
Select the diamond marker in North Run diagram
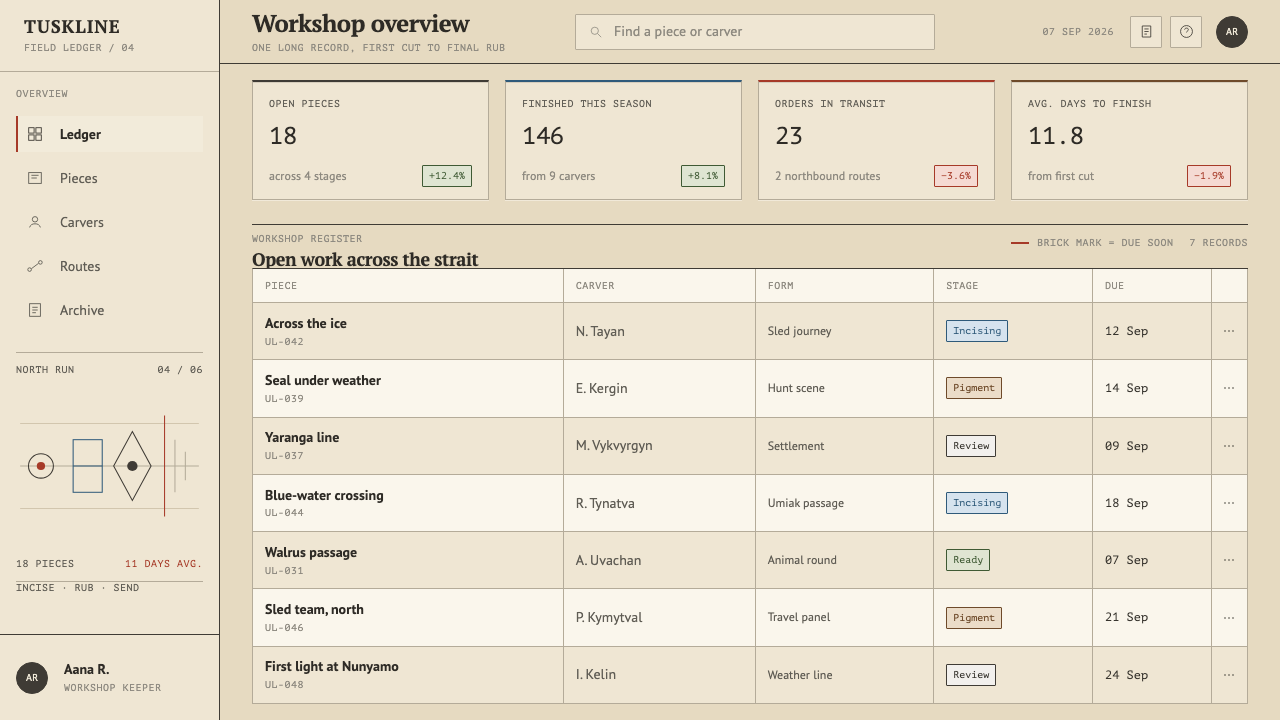pyautogui.click(x=132, y=466)
